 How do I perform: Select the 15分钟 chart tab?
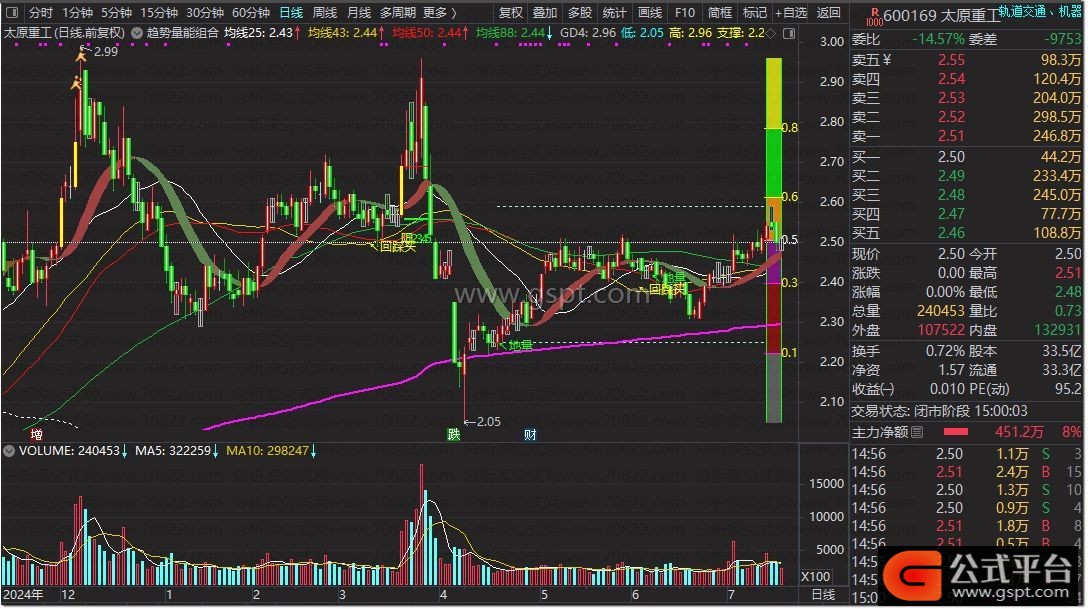pos(159,13)
